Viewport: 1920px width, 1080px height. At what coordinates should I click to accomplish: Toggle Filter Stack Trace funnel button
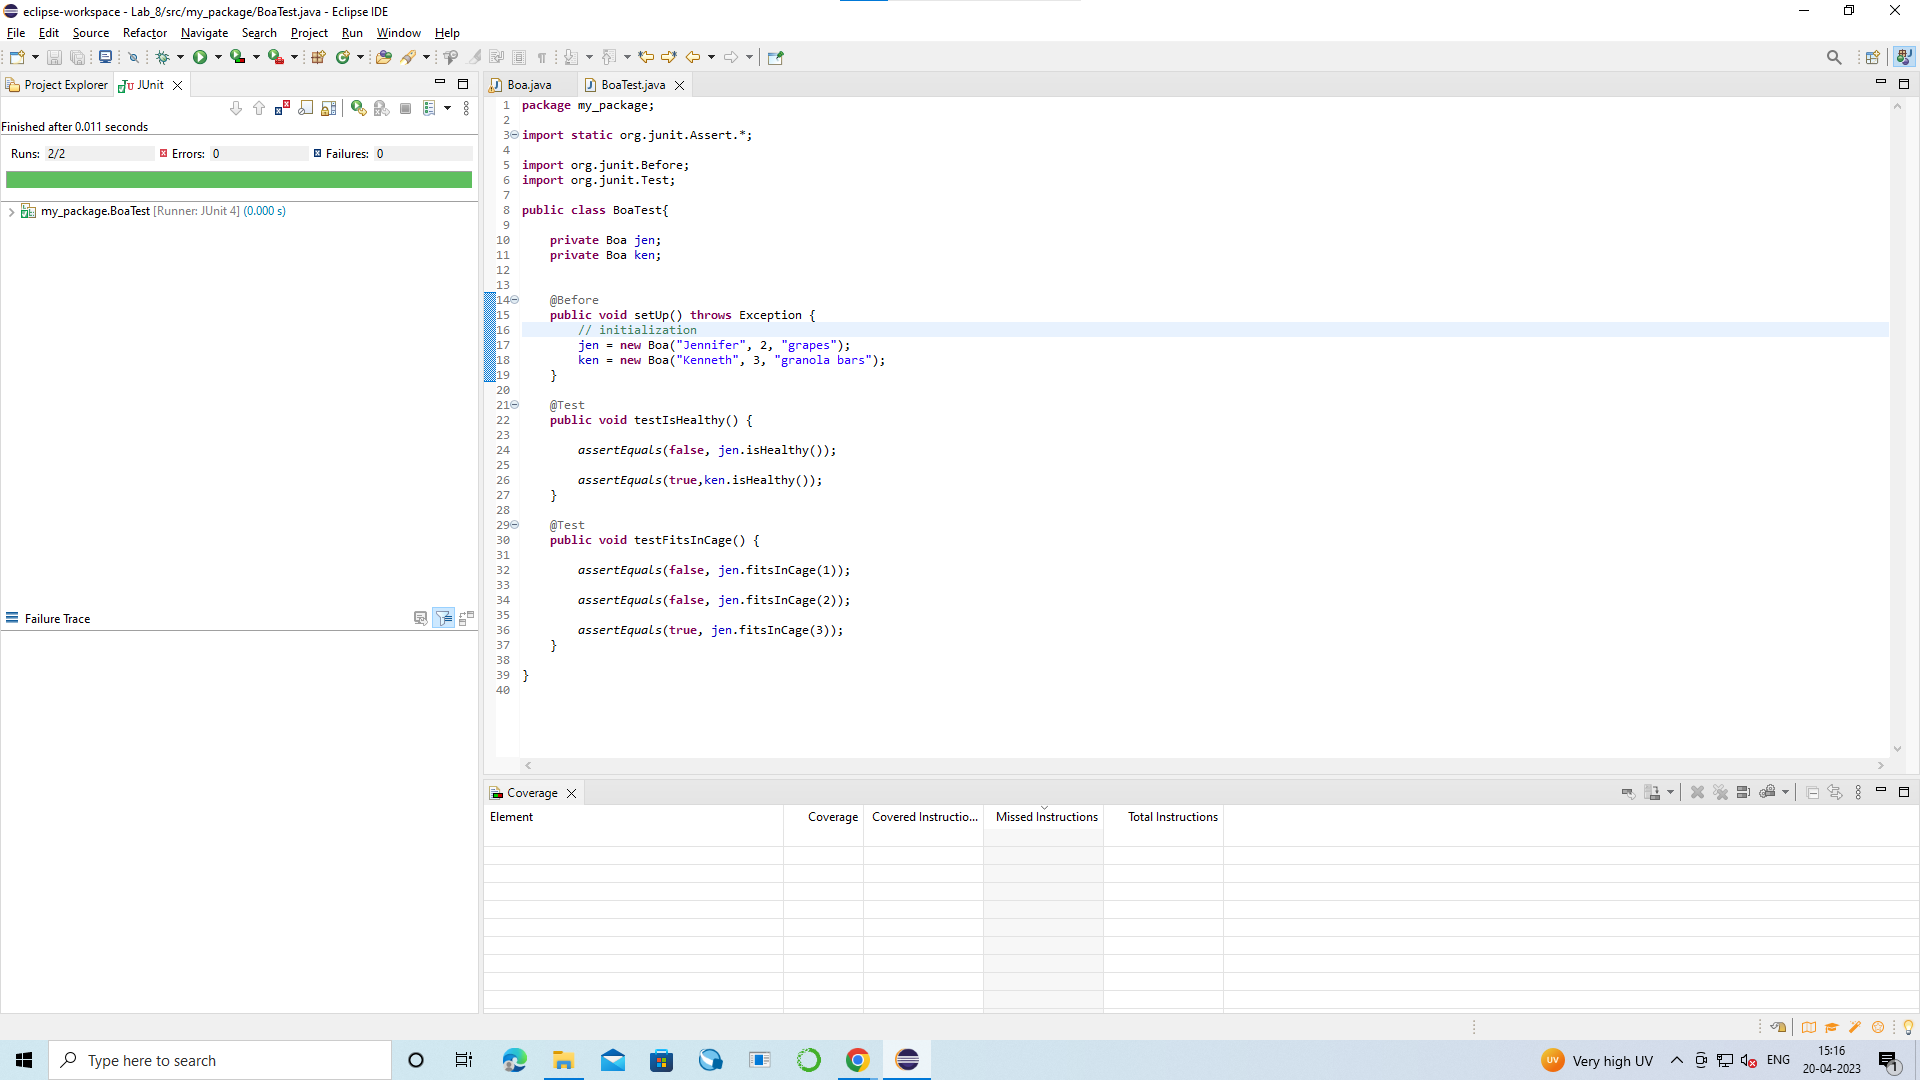pyautogui.click(x=444, y=618)
